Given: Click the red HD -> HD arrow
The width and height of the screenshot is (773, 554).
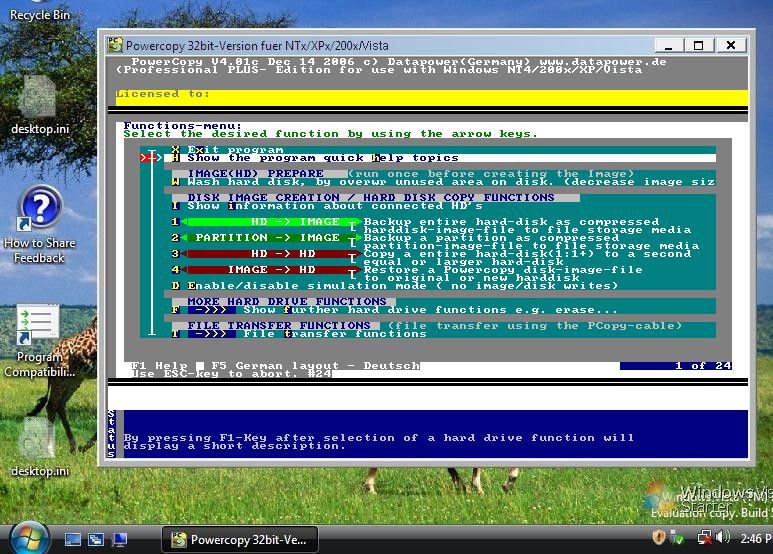Looking at the screenshot, I should (x=271, y=254).
